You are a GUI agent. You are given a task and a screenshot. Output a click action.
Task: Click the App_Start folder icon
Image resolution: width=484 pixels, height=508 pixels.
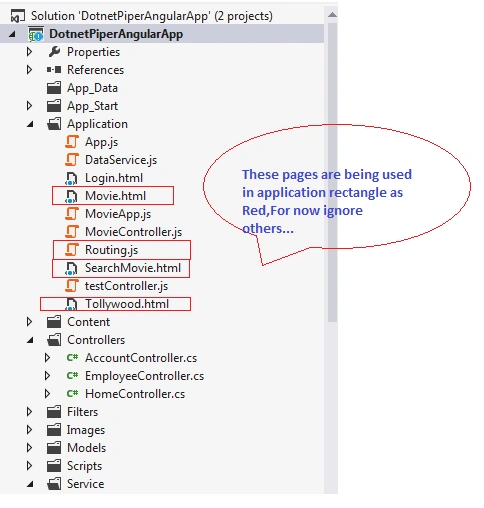point(54,106)
